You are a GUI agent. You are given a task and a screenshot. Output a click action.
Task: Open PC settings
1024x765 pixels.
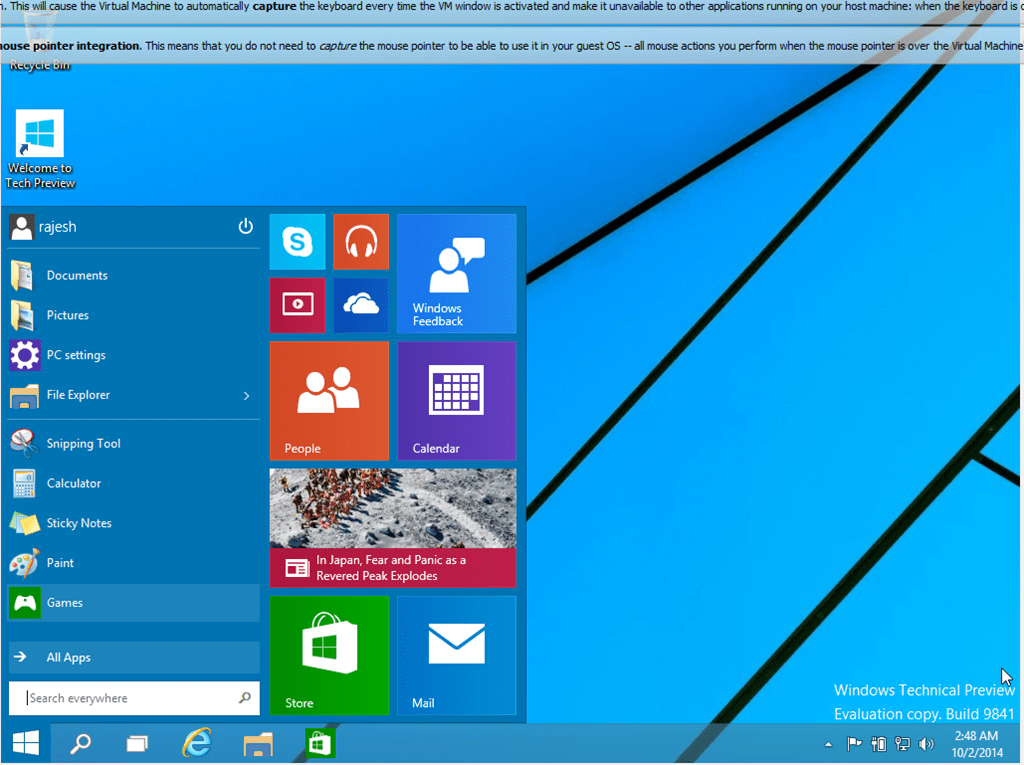[134, 355]
